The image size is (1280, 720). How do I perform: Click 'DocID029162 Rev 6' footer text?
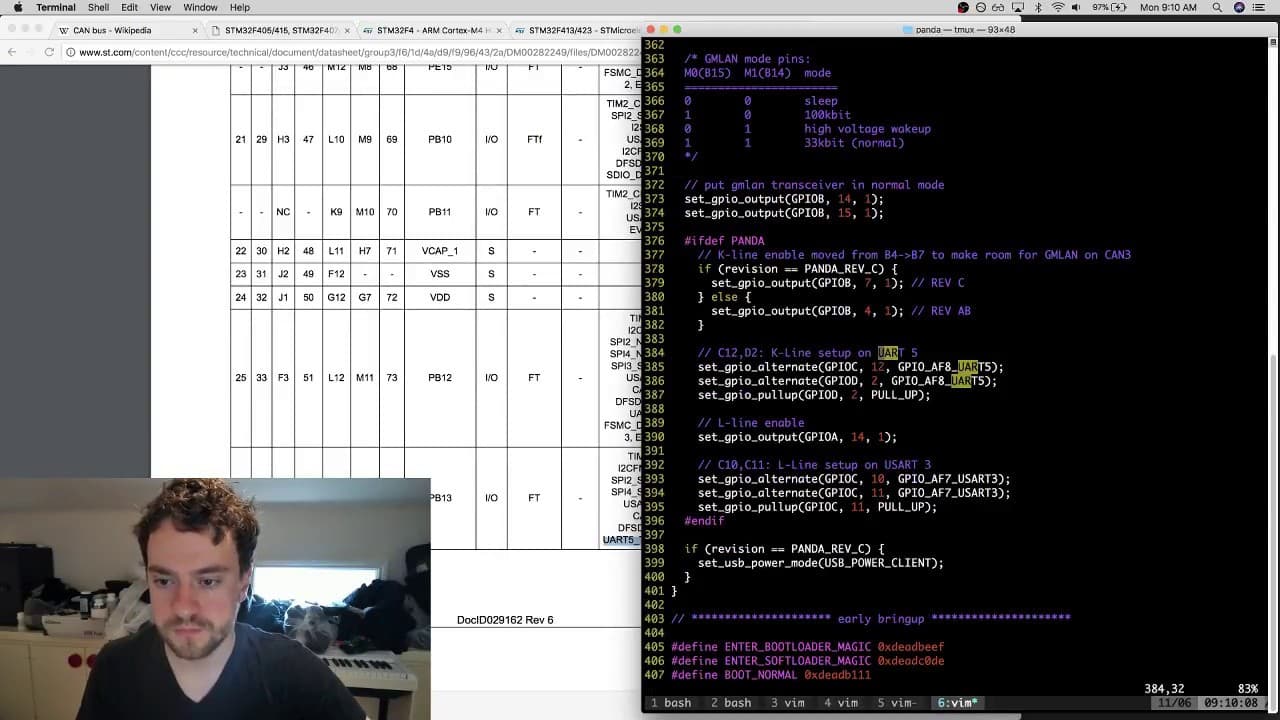(x=505, y=620)
